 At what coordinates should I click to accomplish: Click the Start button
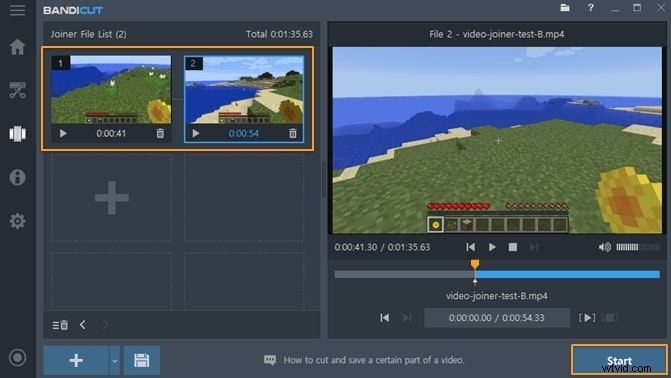(619, 360)
